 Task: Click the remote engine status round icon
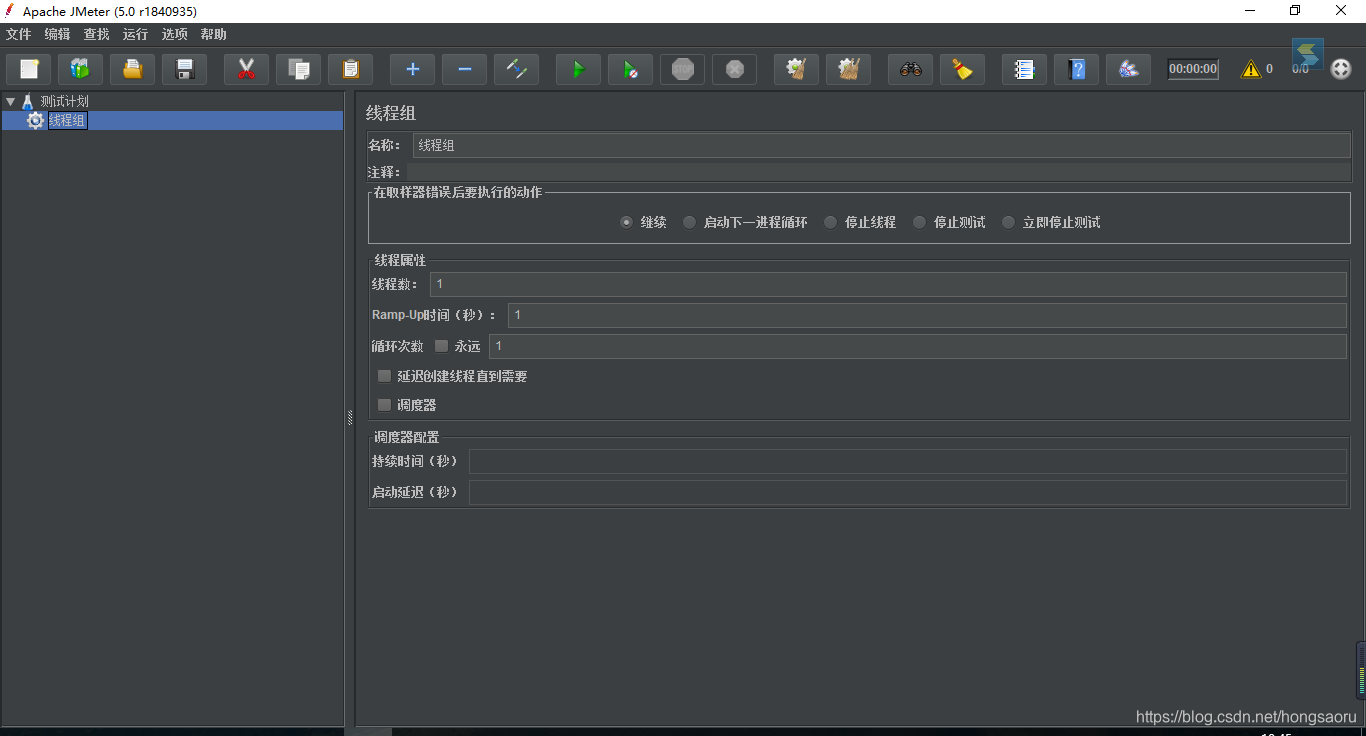[x=1341, y=69]
